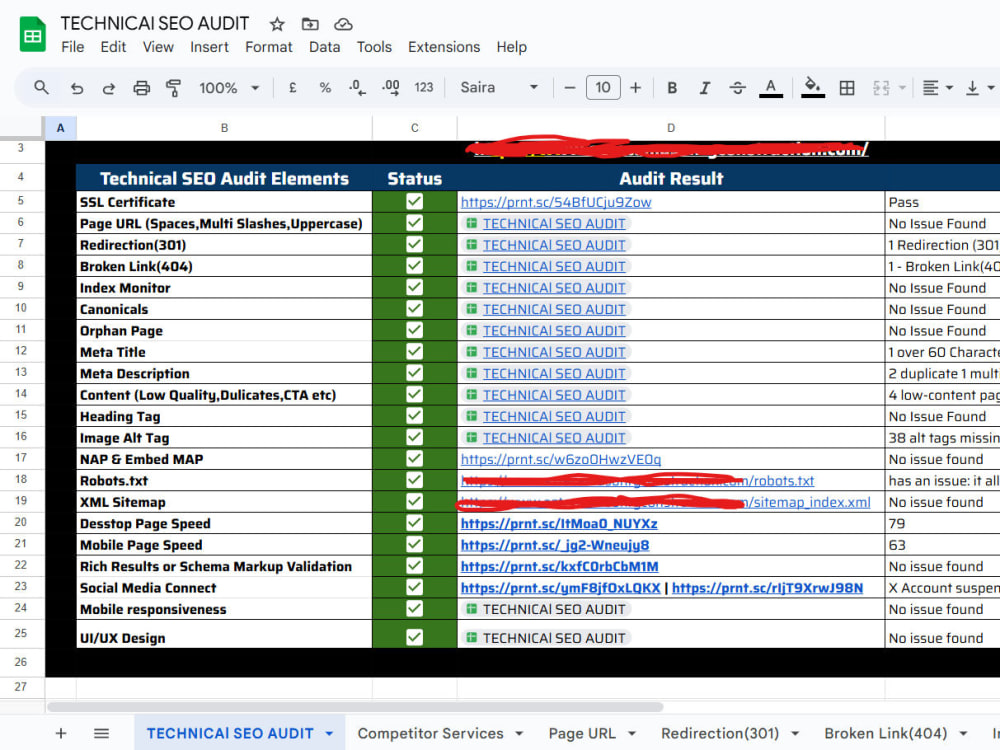Image resolution: width=1000 pixels, height=750 pixels.
Task: Open vertical align dropdown
Action: 980,88
